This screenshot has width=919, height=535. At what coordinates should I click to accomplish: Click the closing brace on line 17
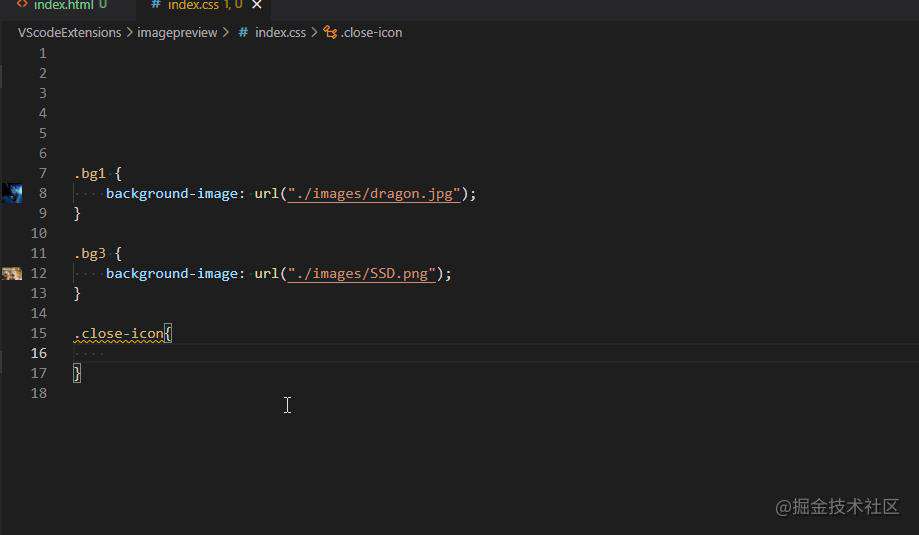(x=77, y=373)
